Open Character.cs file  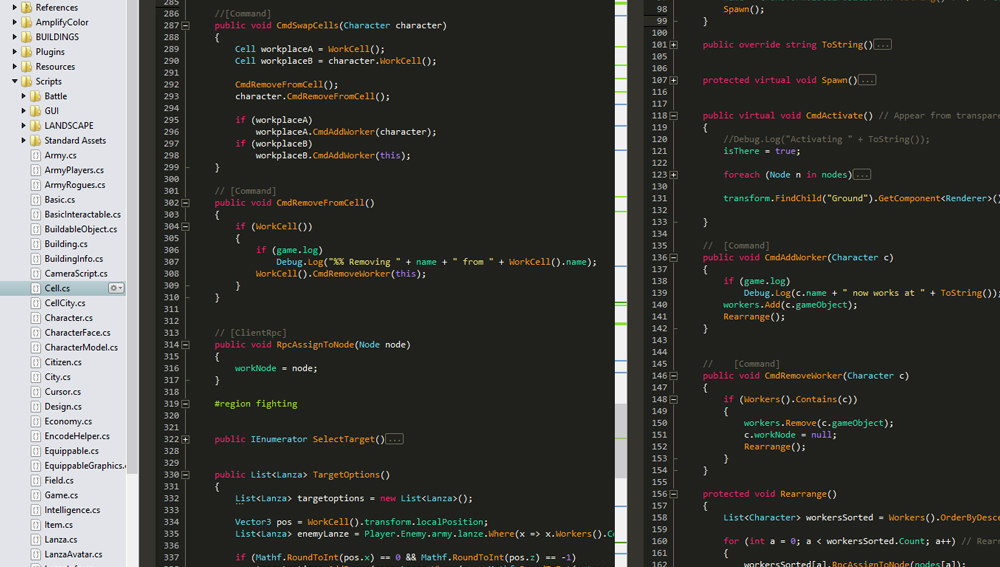pyautogui.click(x=68, y=318)
